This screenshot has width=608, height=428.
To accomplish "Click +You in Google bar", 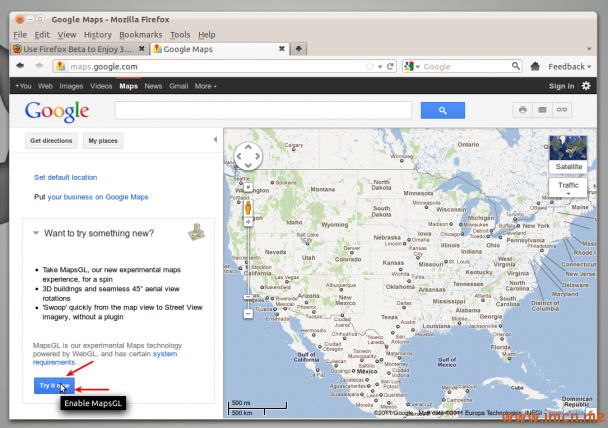I will pos(23,86).
